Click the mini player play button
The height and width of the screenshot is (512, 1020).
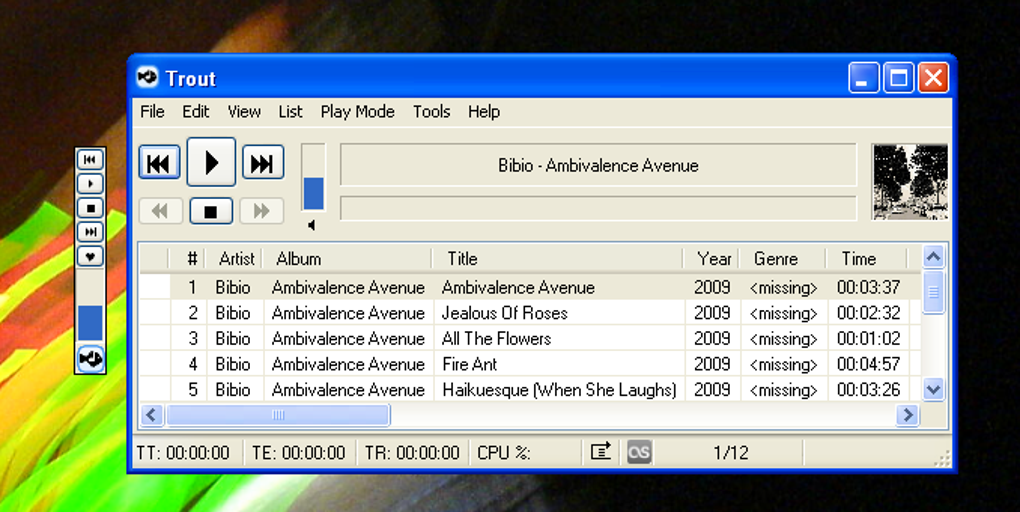tap(90, 183)
